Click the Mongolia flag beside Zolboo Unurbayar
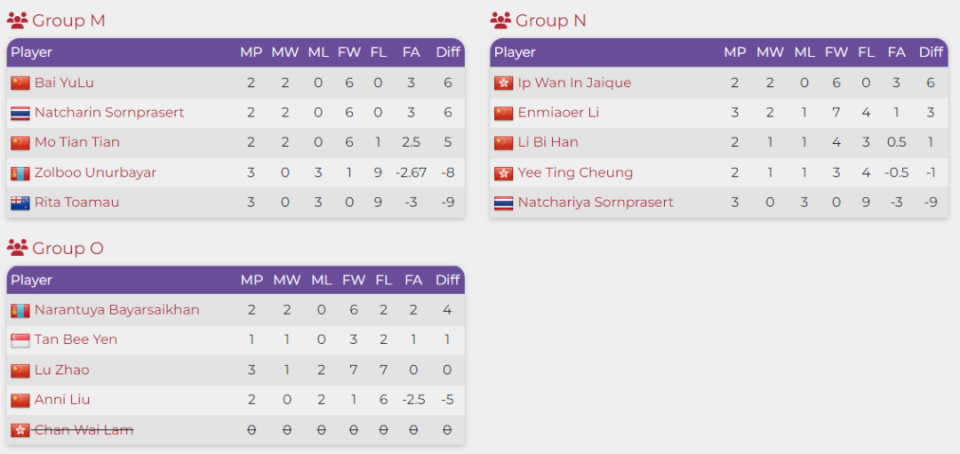The height and width of the screenshot is (454, 960). 20,173
